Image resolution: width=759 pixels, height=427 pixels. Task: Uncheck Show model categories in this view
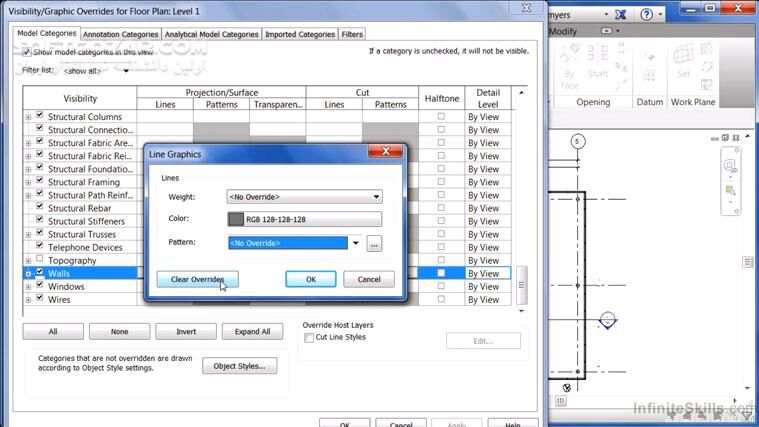(x=28, y=52)
